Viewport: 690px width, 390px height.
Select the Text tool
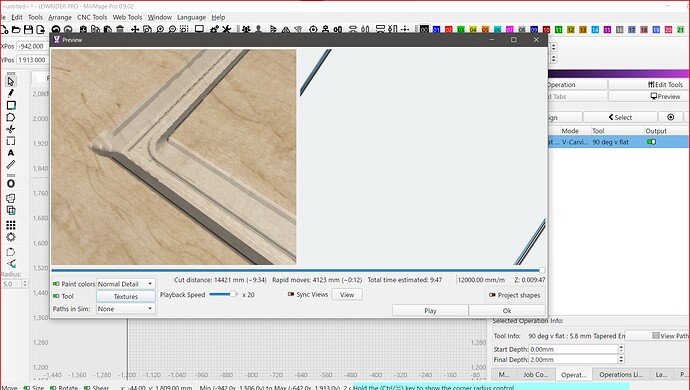(x=11, y=153)
